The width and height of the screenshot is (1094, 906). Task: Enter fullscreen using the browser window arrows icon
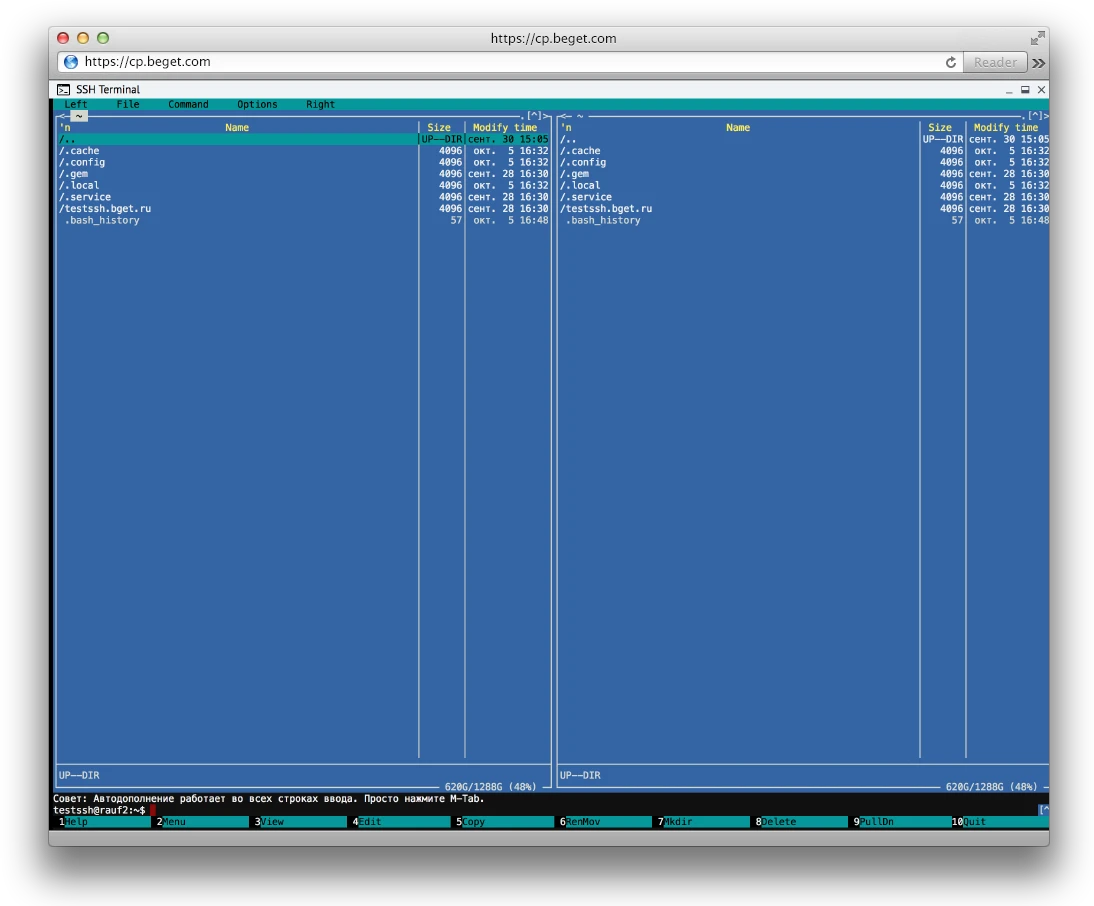tap(1037, 38)
